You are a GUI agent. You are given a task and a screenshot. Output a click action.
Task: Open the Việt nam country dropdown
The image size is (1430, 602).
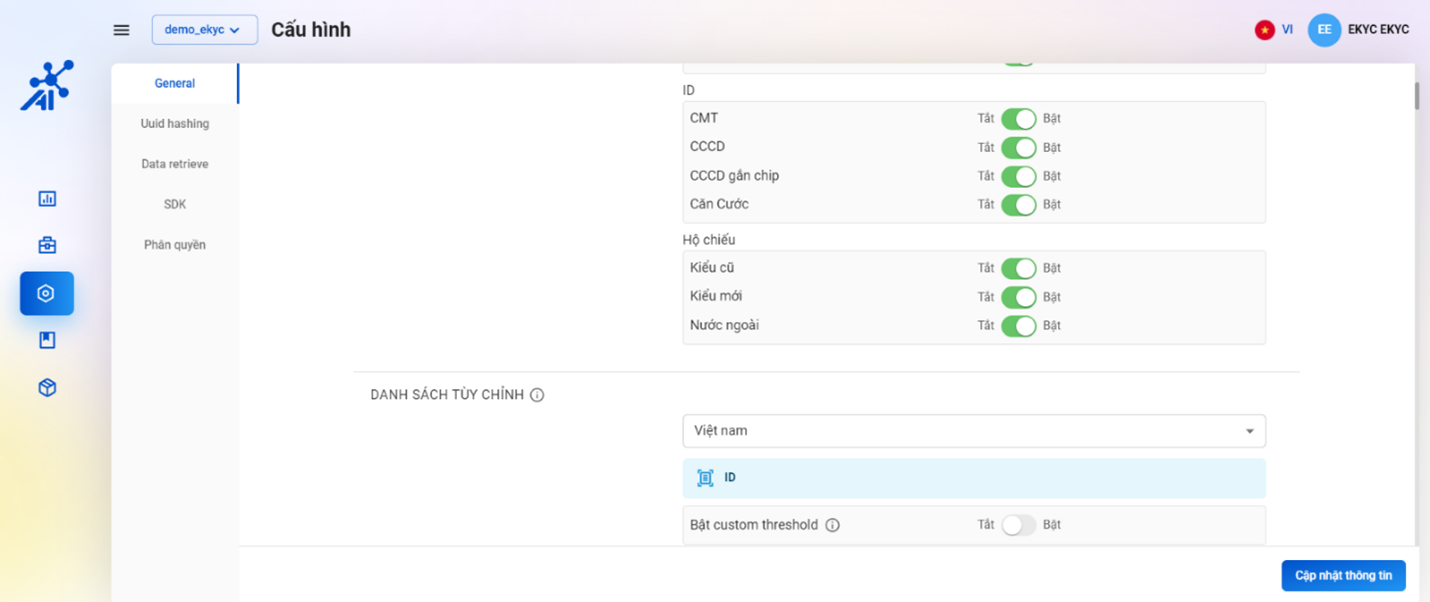(x=973, y=431)
